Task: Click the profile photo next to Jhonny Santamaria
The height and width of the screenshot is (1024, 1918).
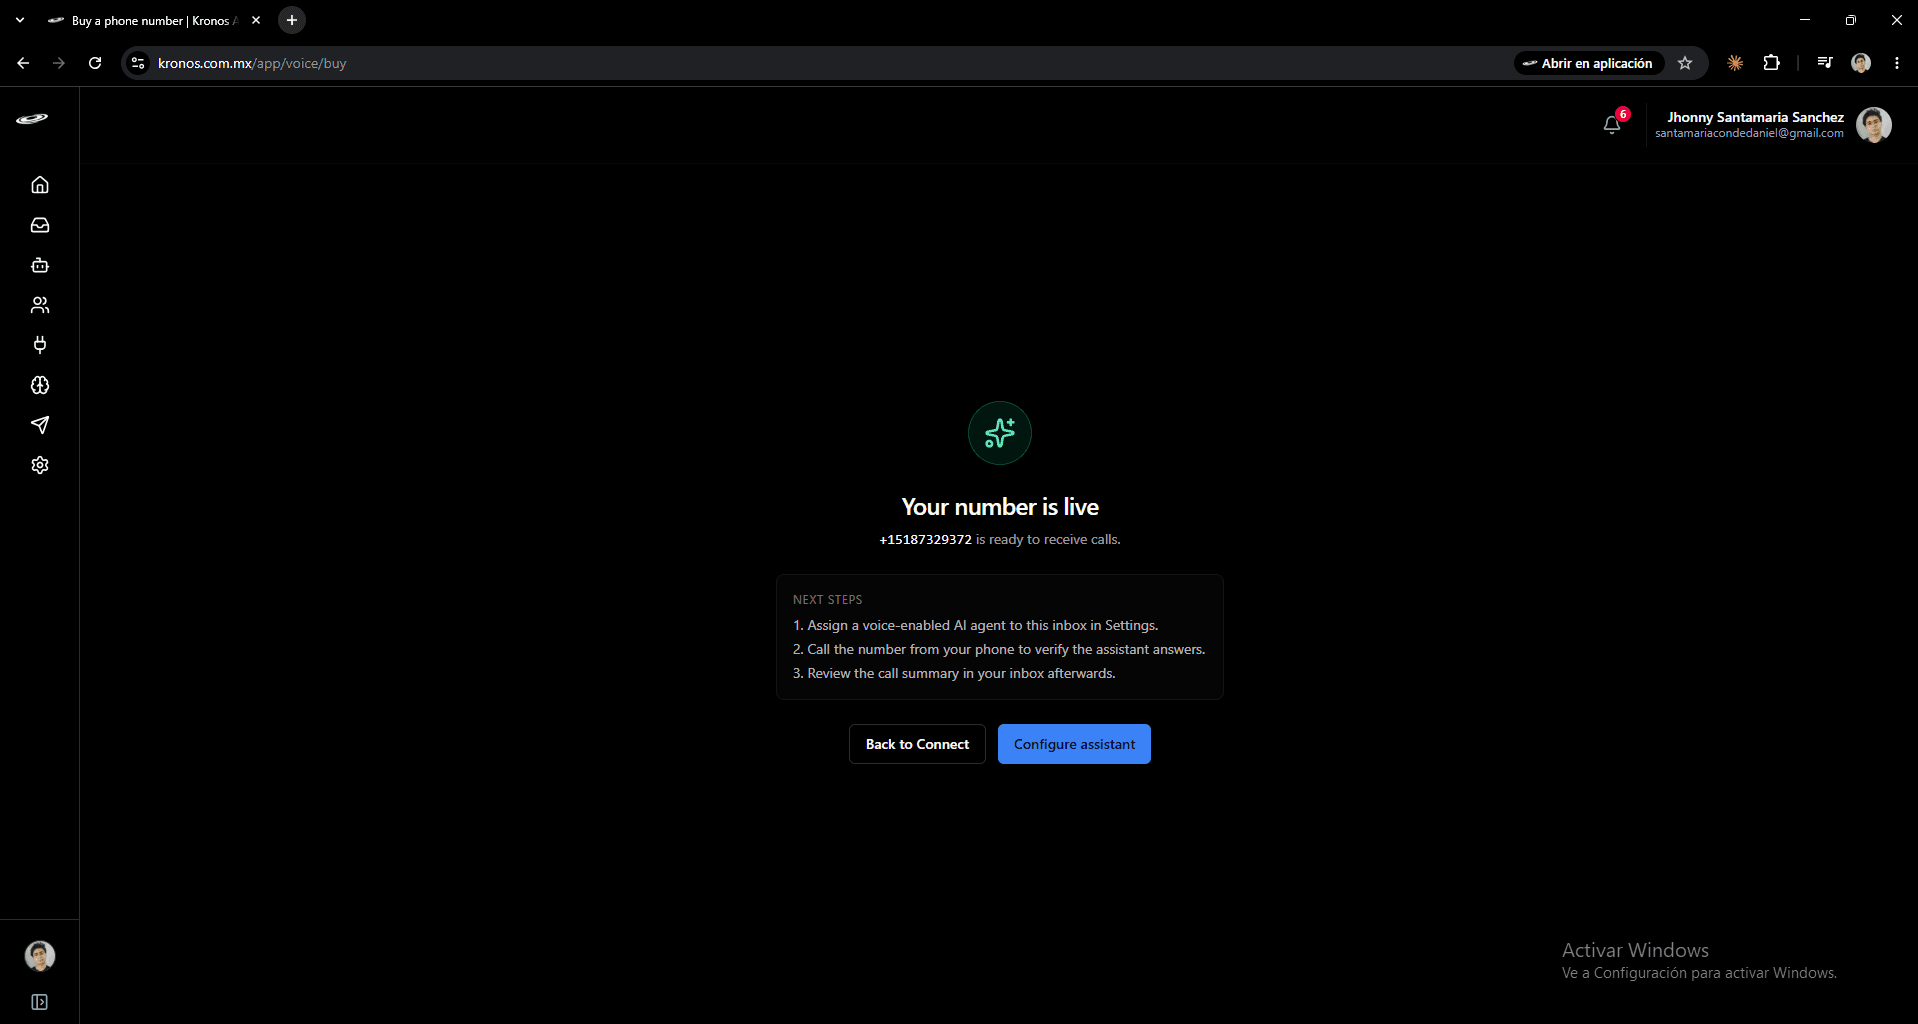Action: (1874, 125)
